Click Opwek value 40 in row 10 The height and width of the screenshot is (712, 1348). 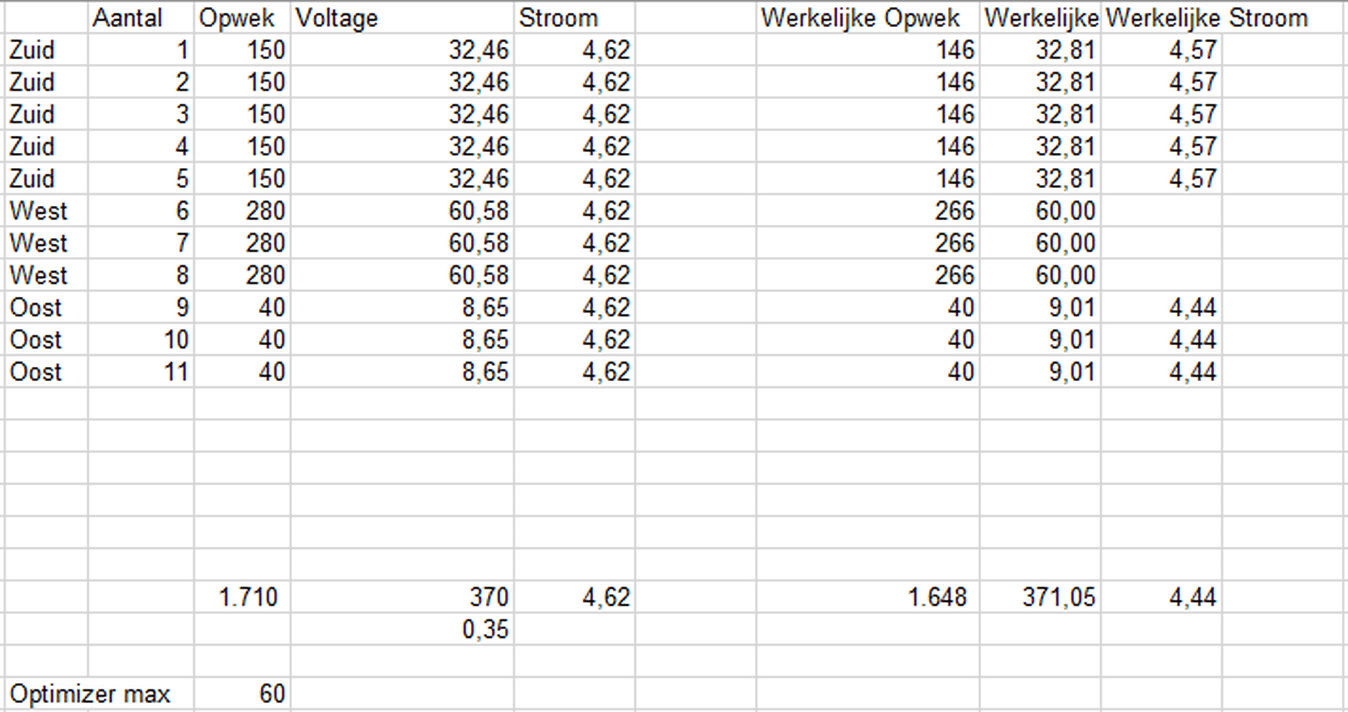[242, 340]
